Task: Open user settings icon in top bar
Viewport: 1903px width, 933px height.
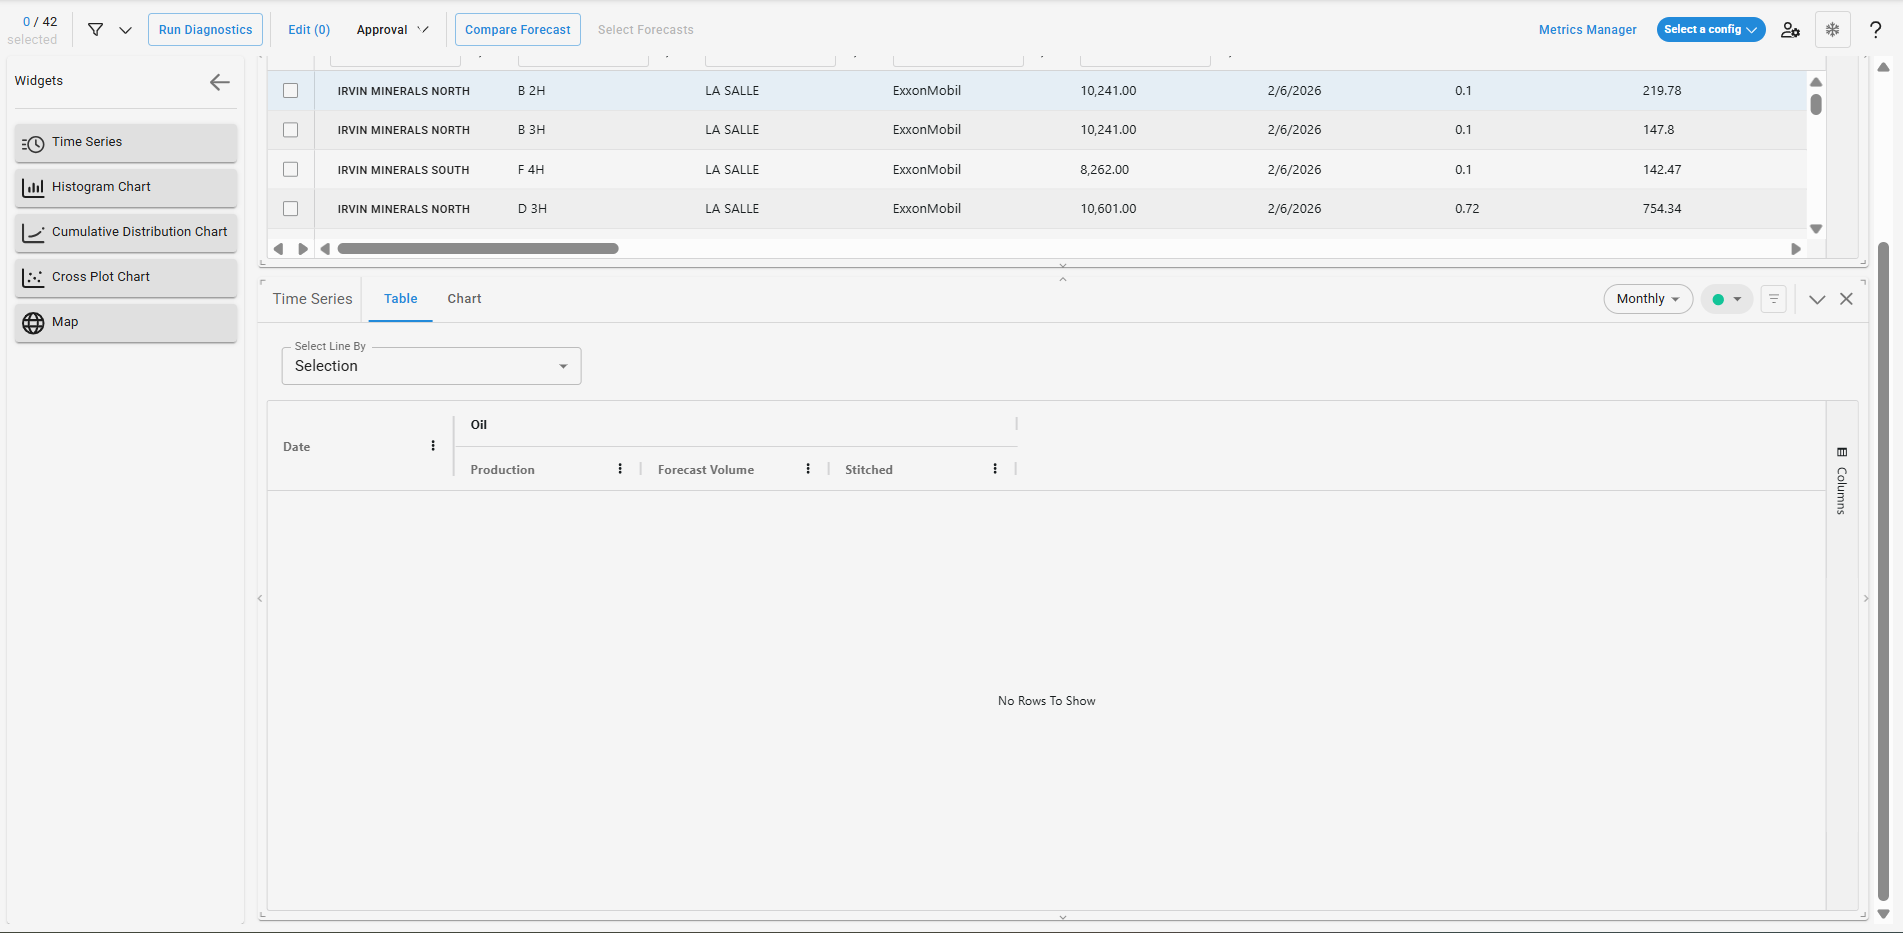Action: (x=1790, y=30)
